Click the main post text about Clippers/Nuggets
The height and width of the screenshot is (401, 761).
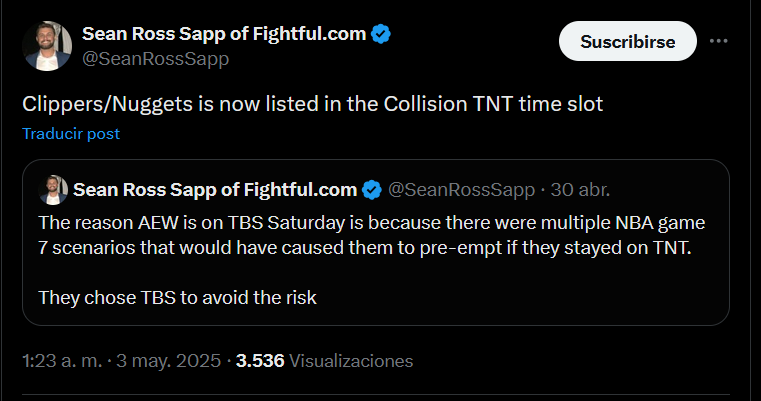pyautogui.click(x=312, y=103)
